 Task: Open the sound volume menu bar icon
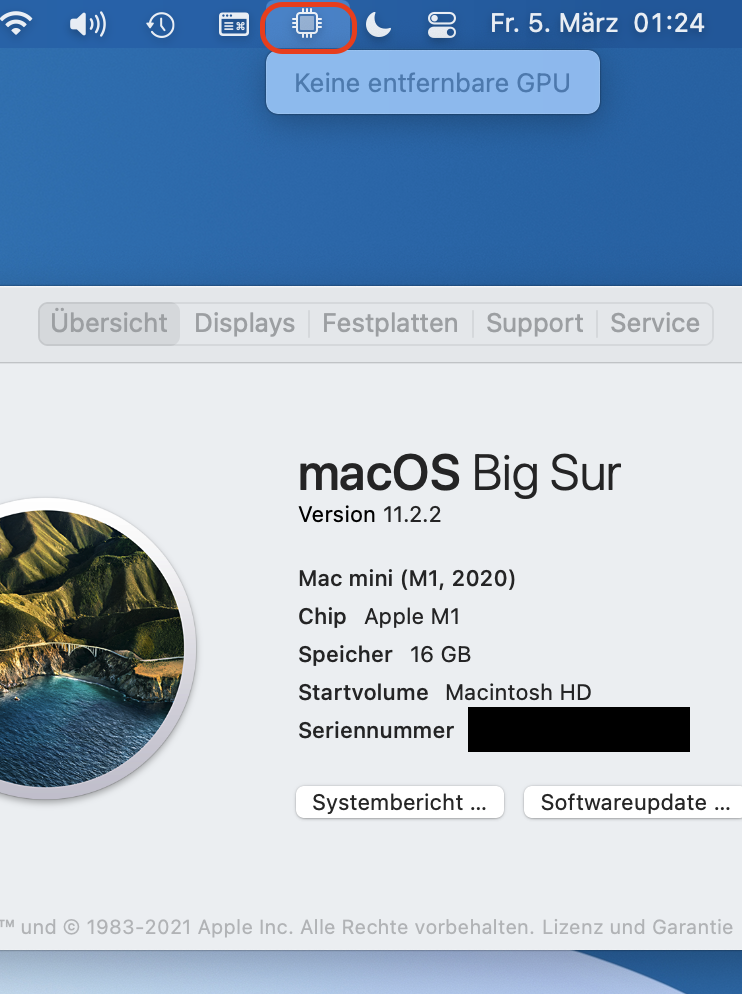[88, 25]
